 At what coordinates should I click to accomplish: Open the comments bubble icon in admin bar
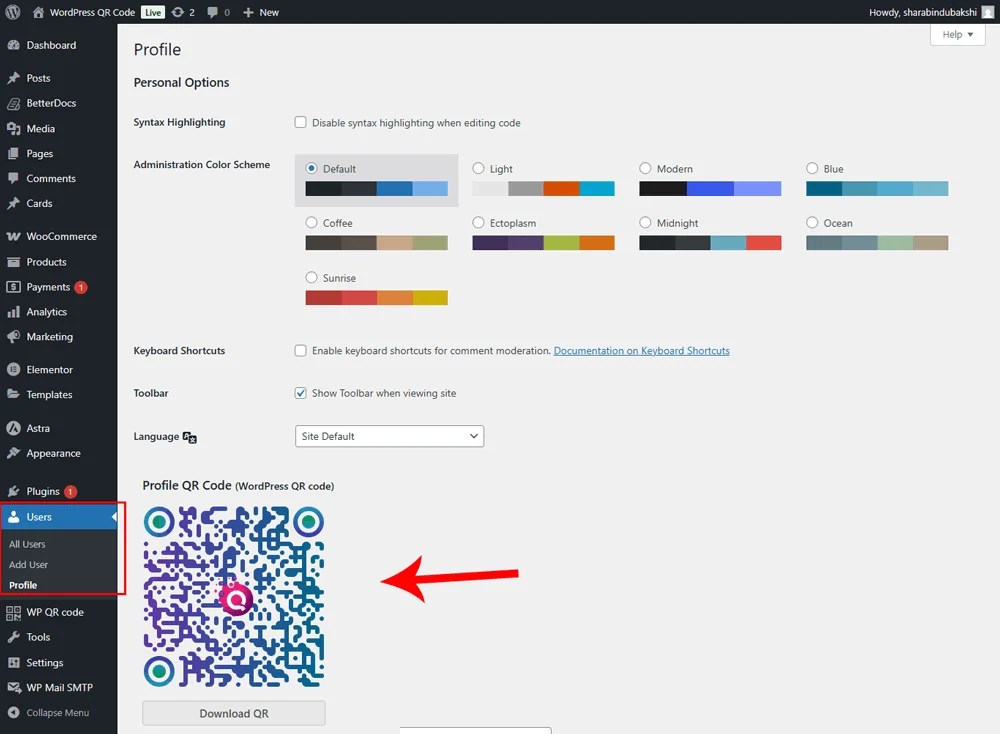[x=212, y=12]
